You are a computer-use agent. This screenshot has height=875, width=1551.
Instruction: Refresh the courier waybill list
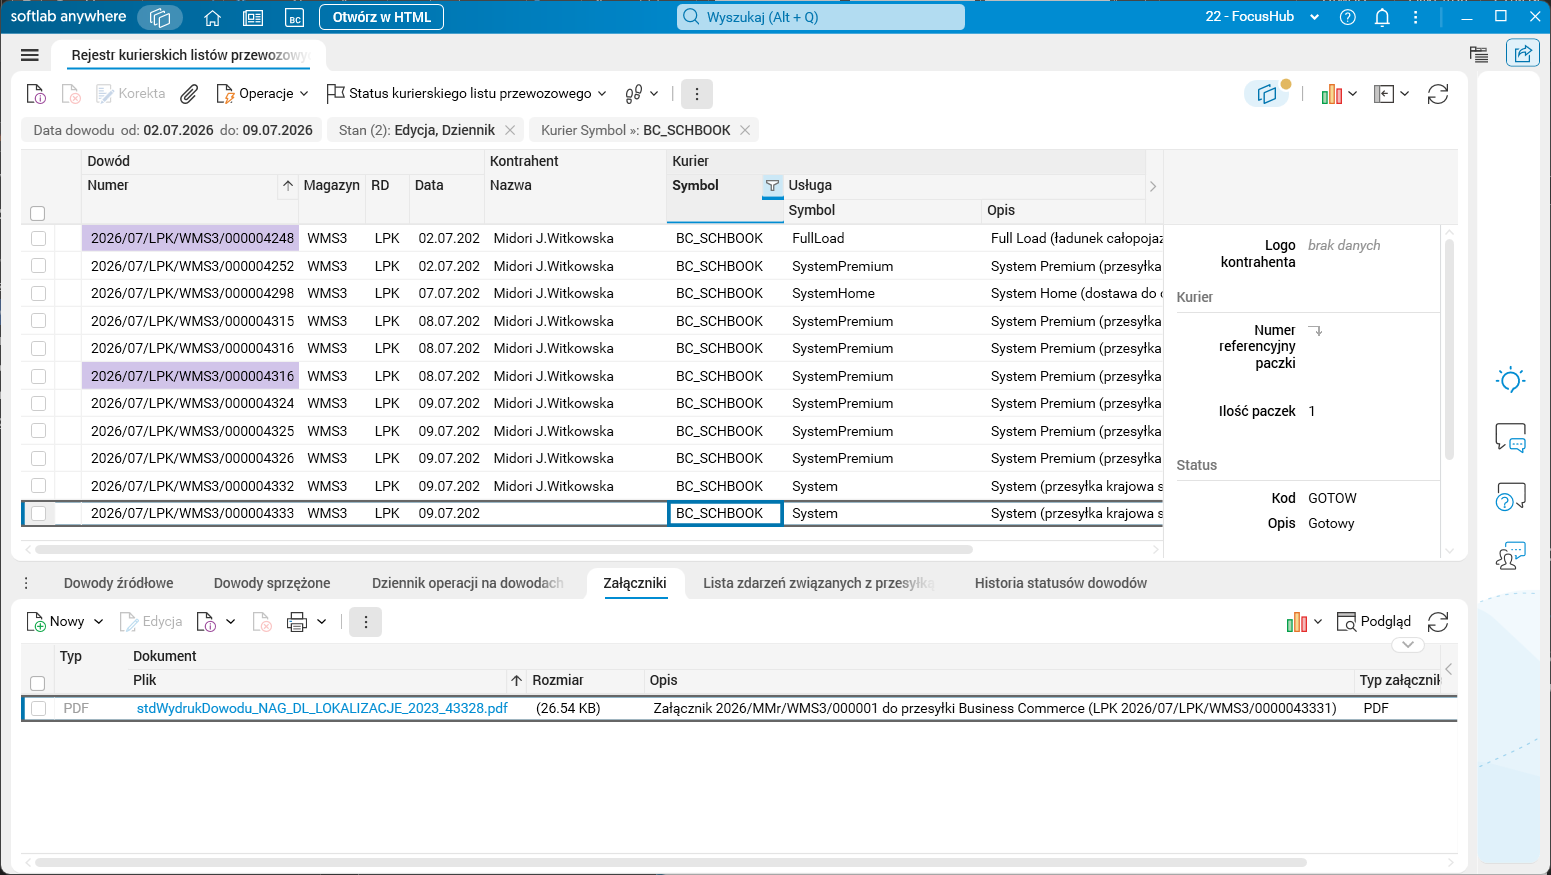[x=1438, y=94]
